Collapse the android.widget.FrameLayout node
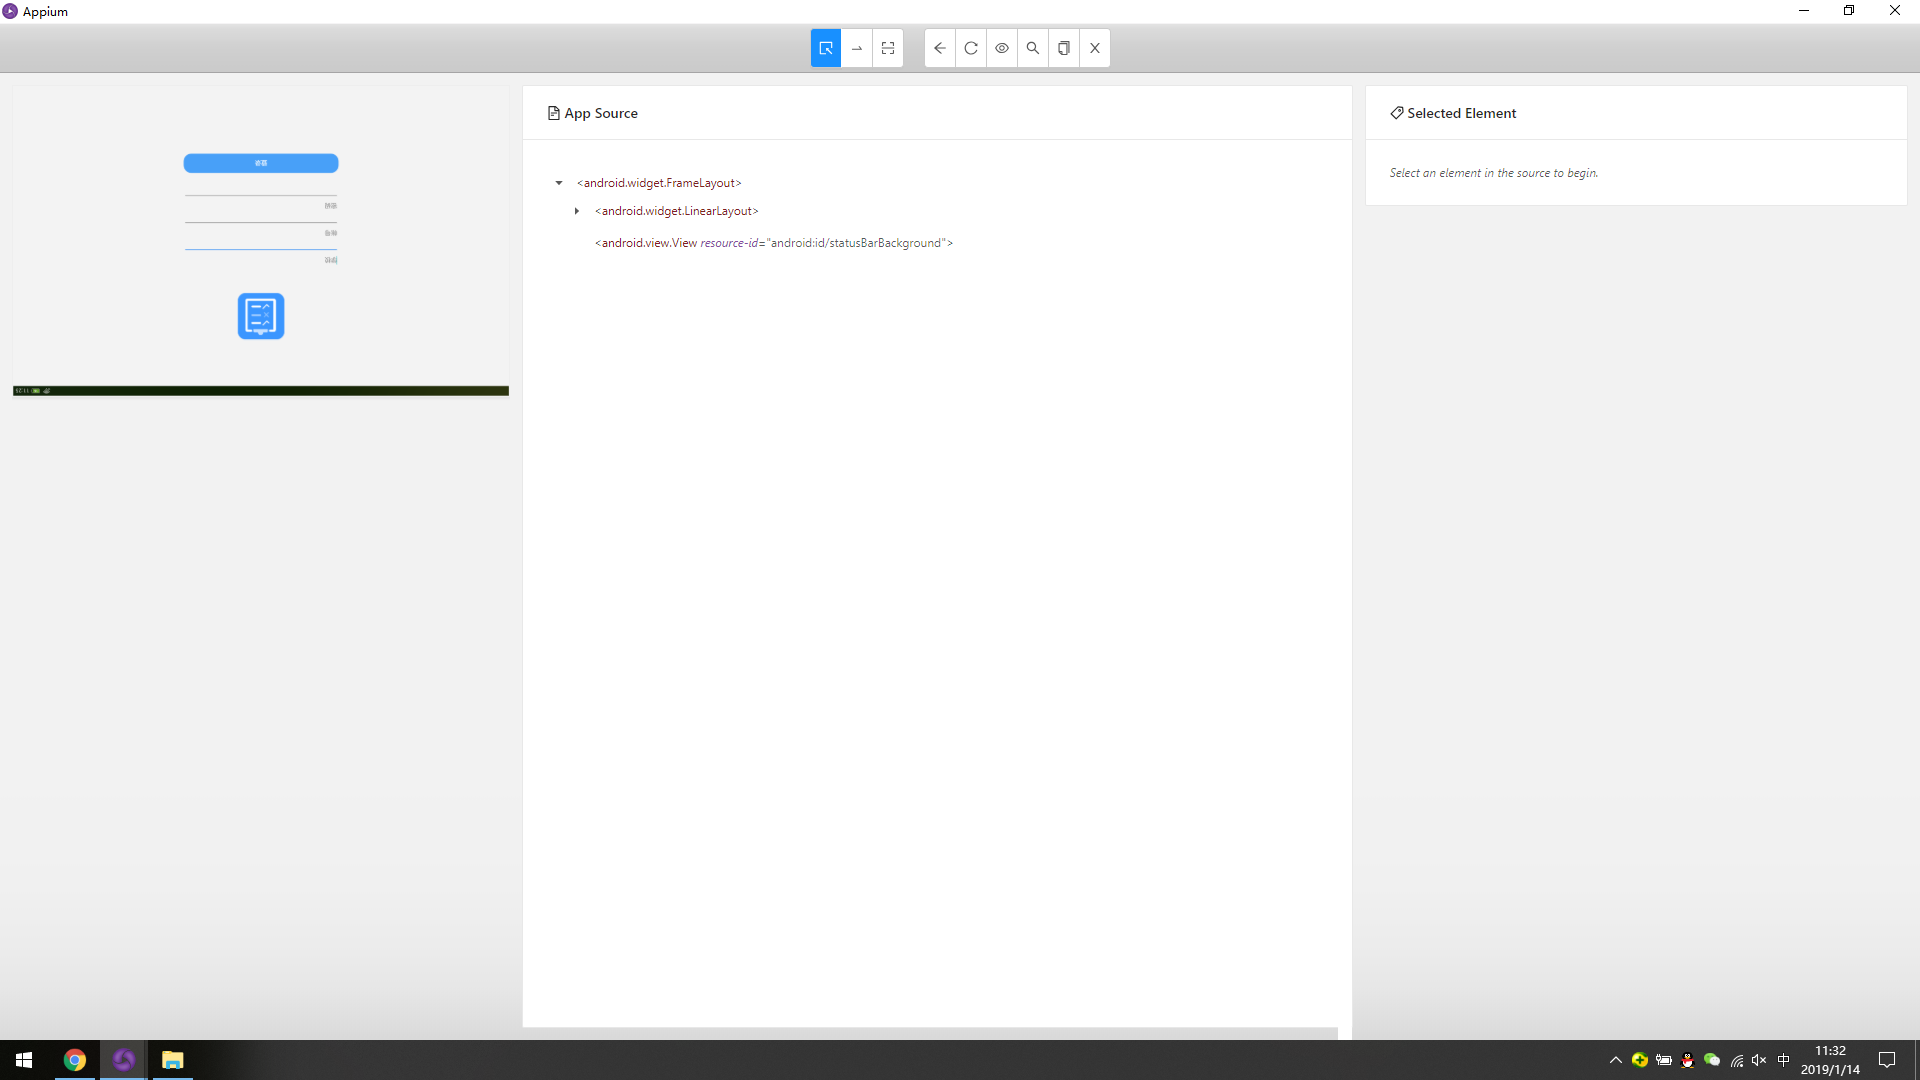This screenshot has width=1920, height=1080. coord(559,183)
